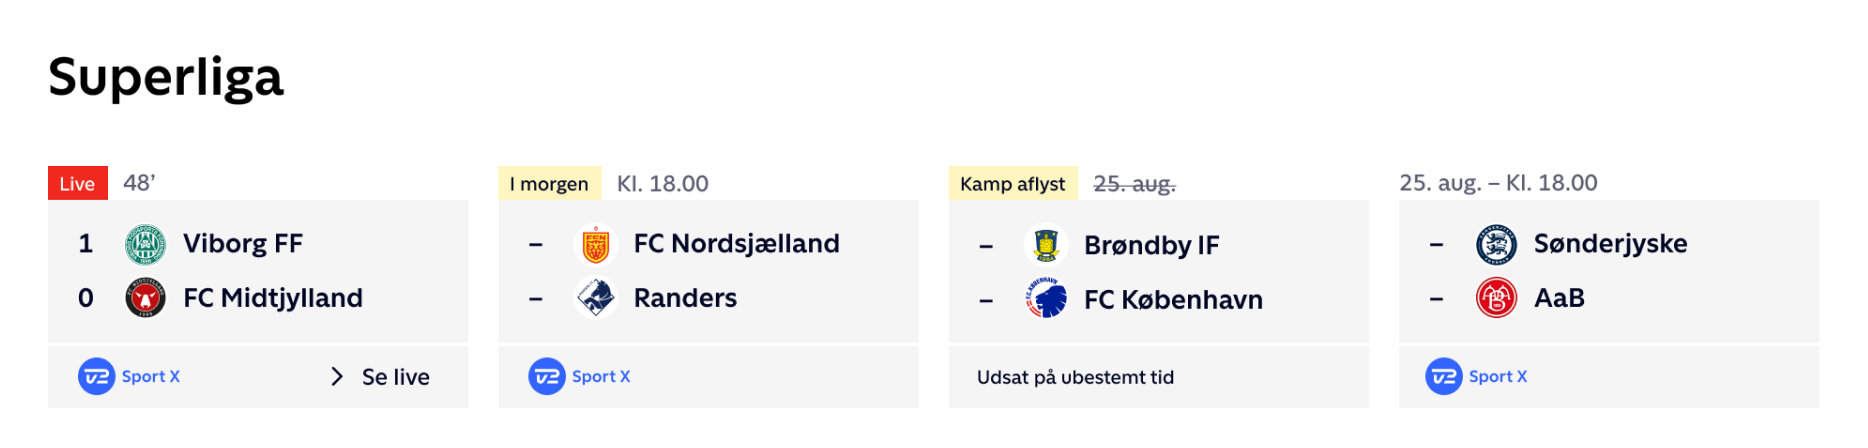
Task: Click the FC Midtjylland club crest
Action: coord(145,298)
